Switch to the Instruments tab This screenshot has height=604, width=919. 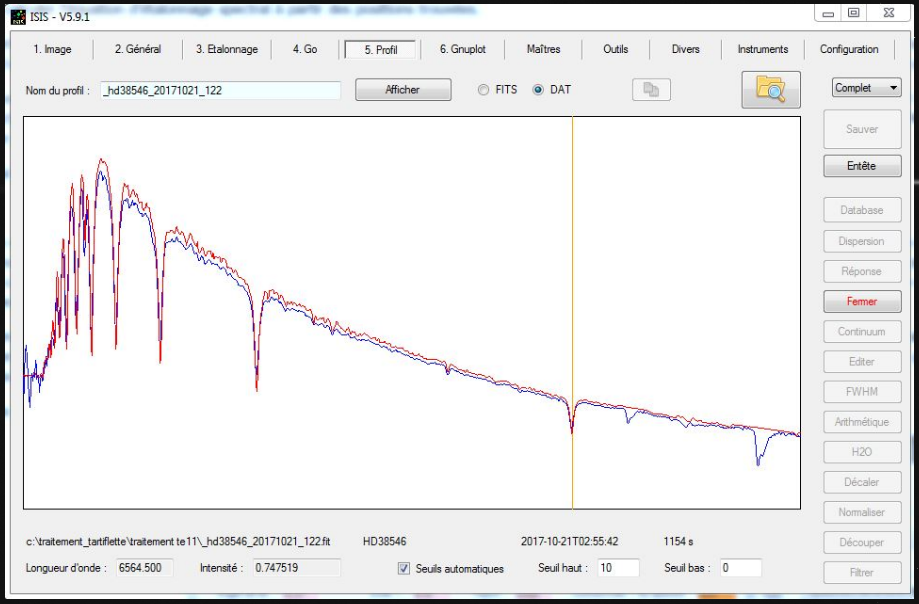tap(763, 49)
